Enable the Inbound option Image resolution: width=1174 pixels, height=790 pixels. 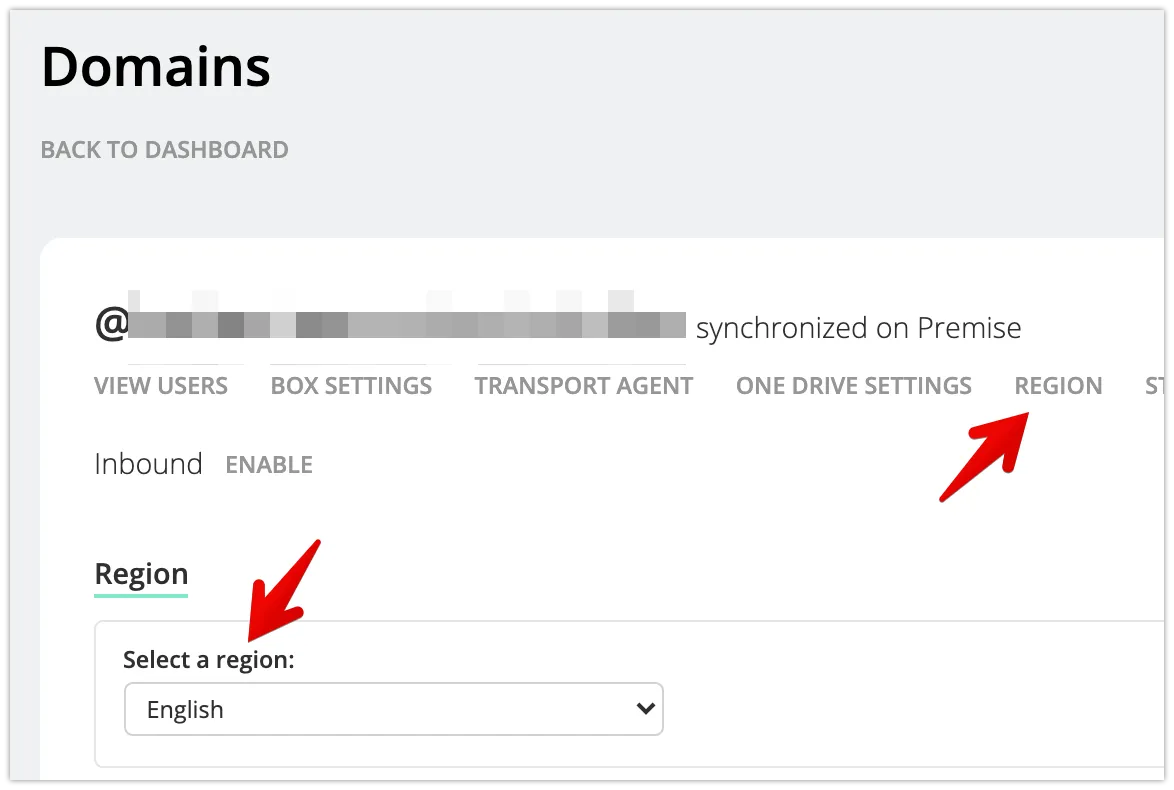click(269, 465)
